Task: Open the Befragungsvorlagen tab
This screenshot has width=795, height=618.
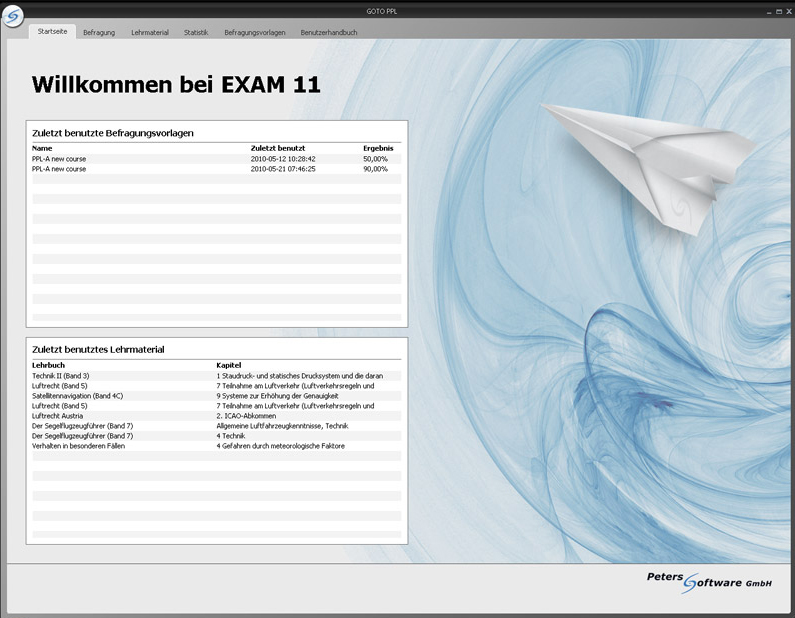Action: 255,32
